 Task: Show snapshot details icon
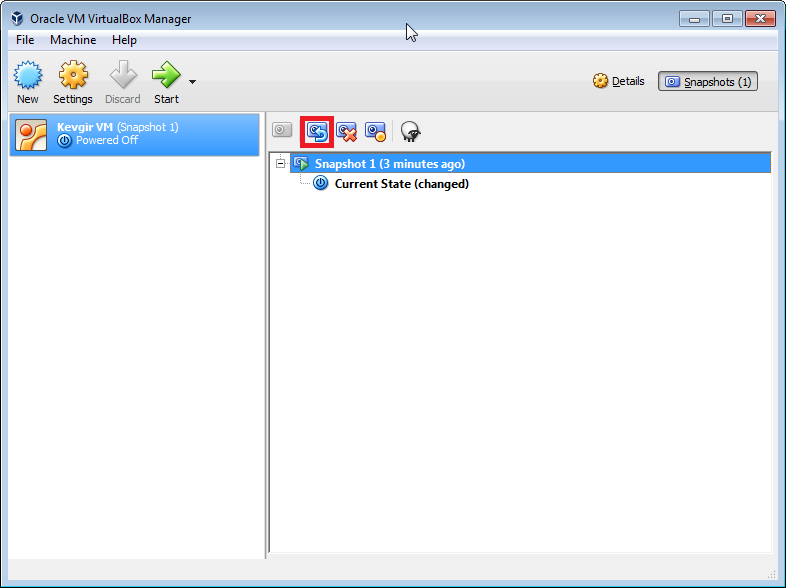375,132
